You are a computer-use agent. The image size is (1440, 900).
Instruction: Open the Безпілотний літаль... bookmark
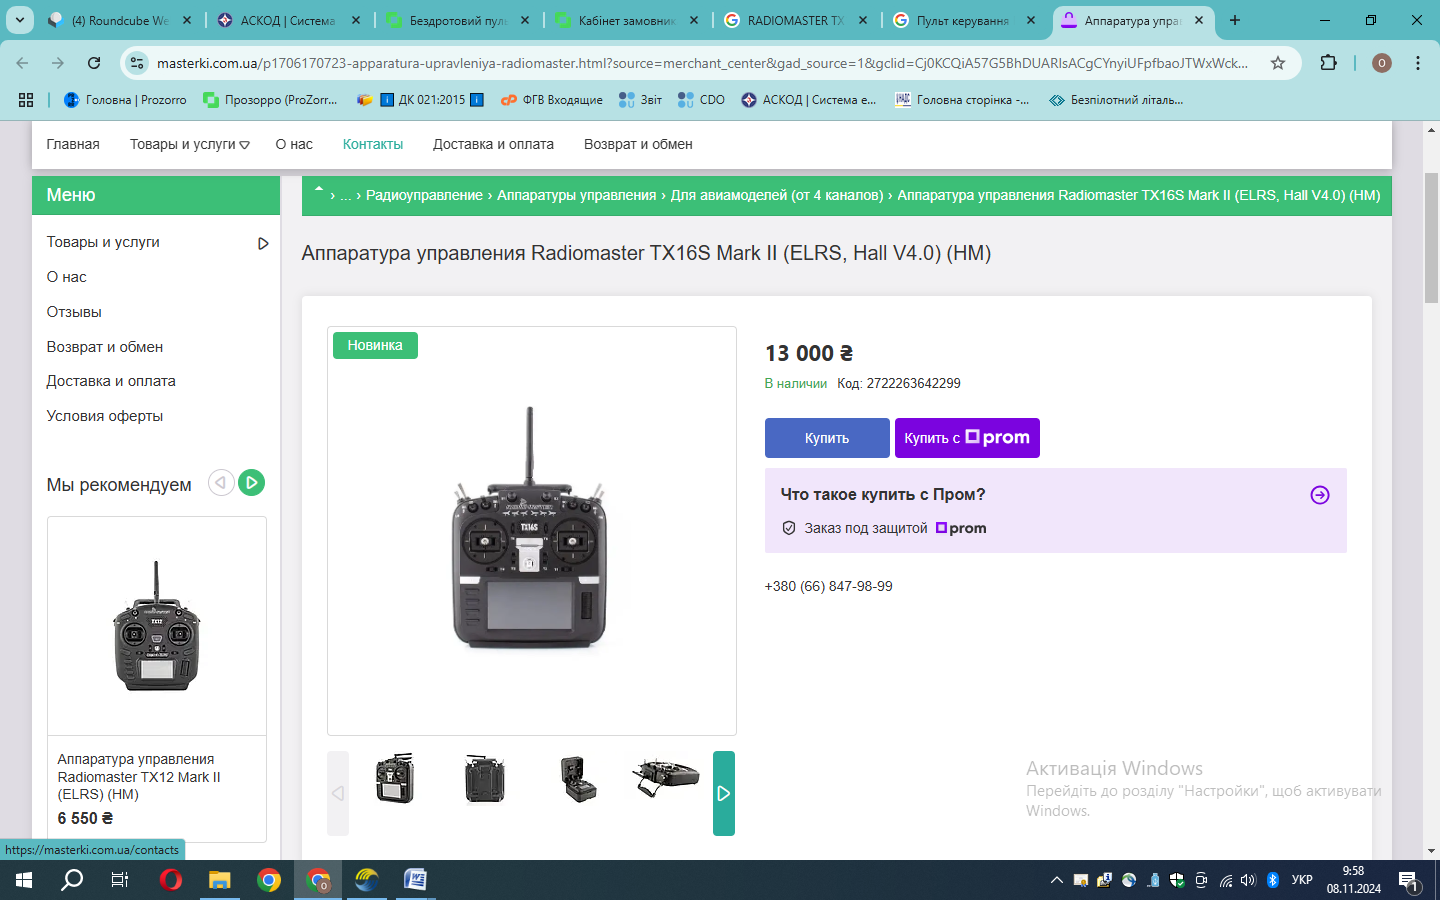(1116, 100)
